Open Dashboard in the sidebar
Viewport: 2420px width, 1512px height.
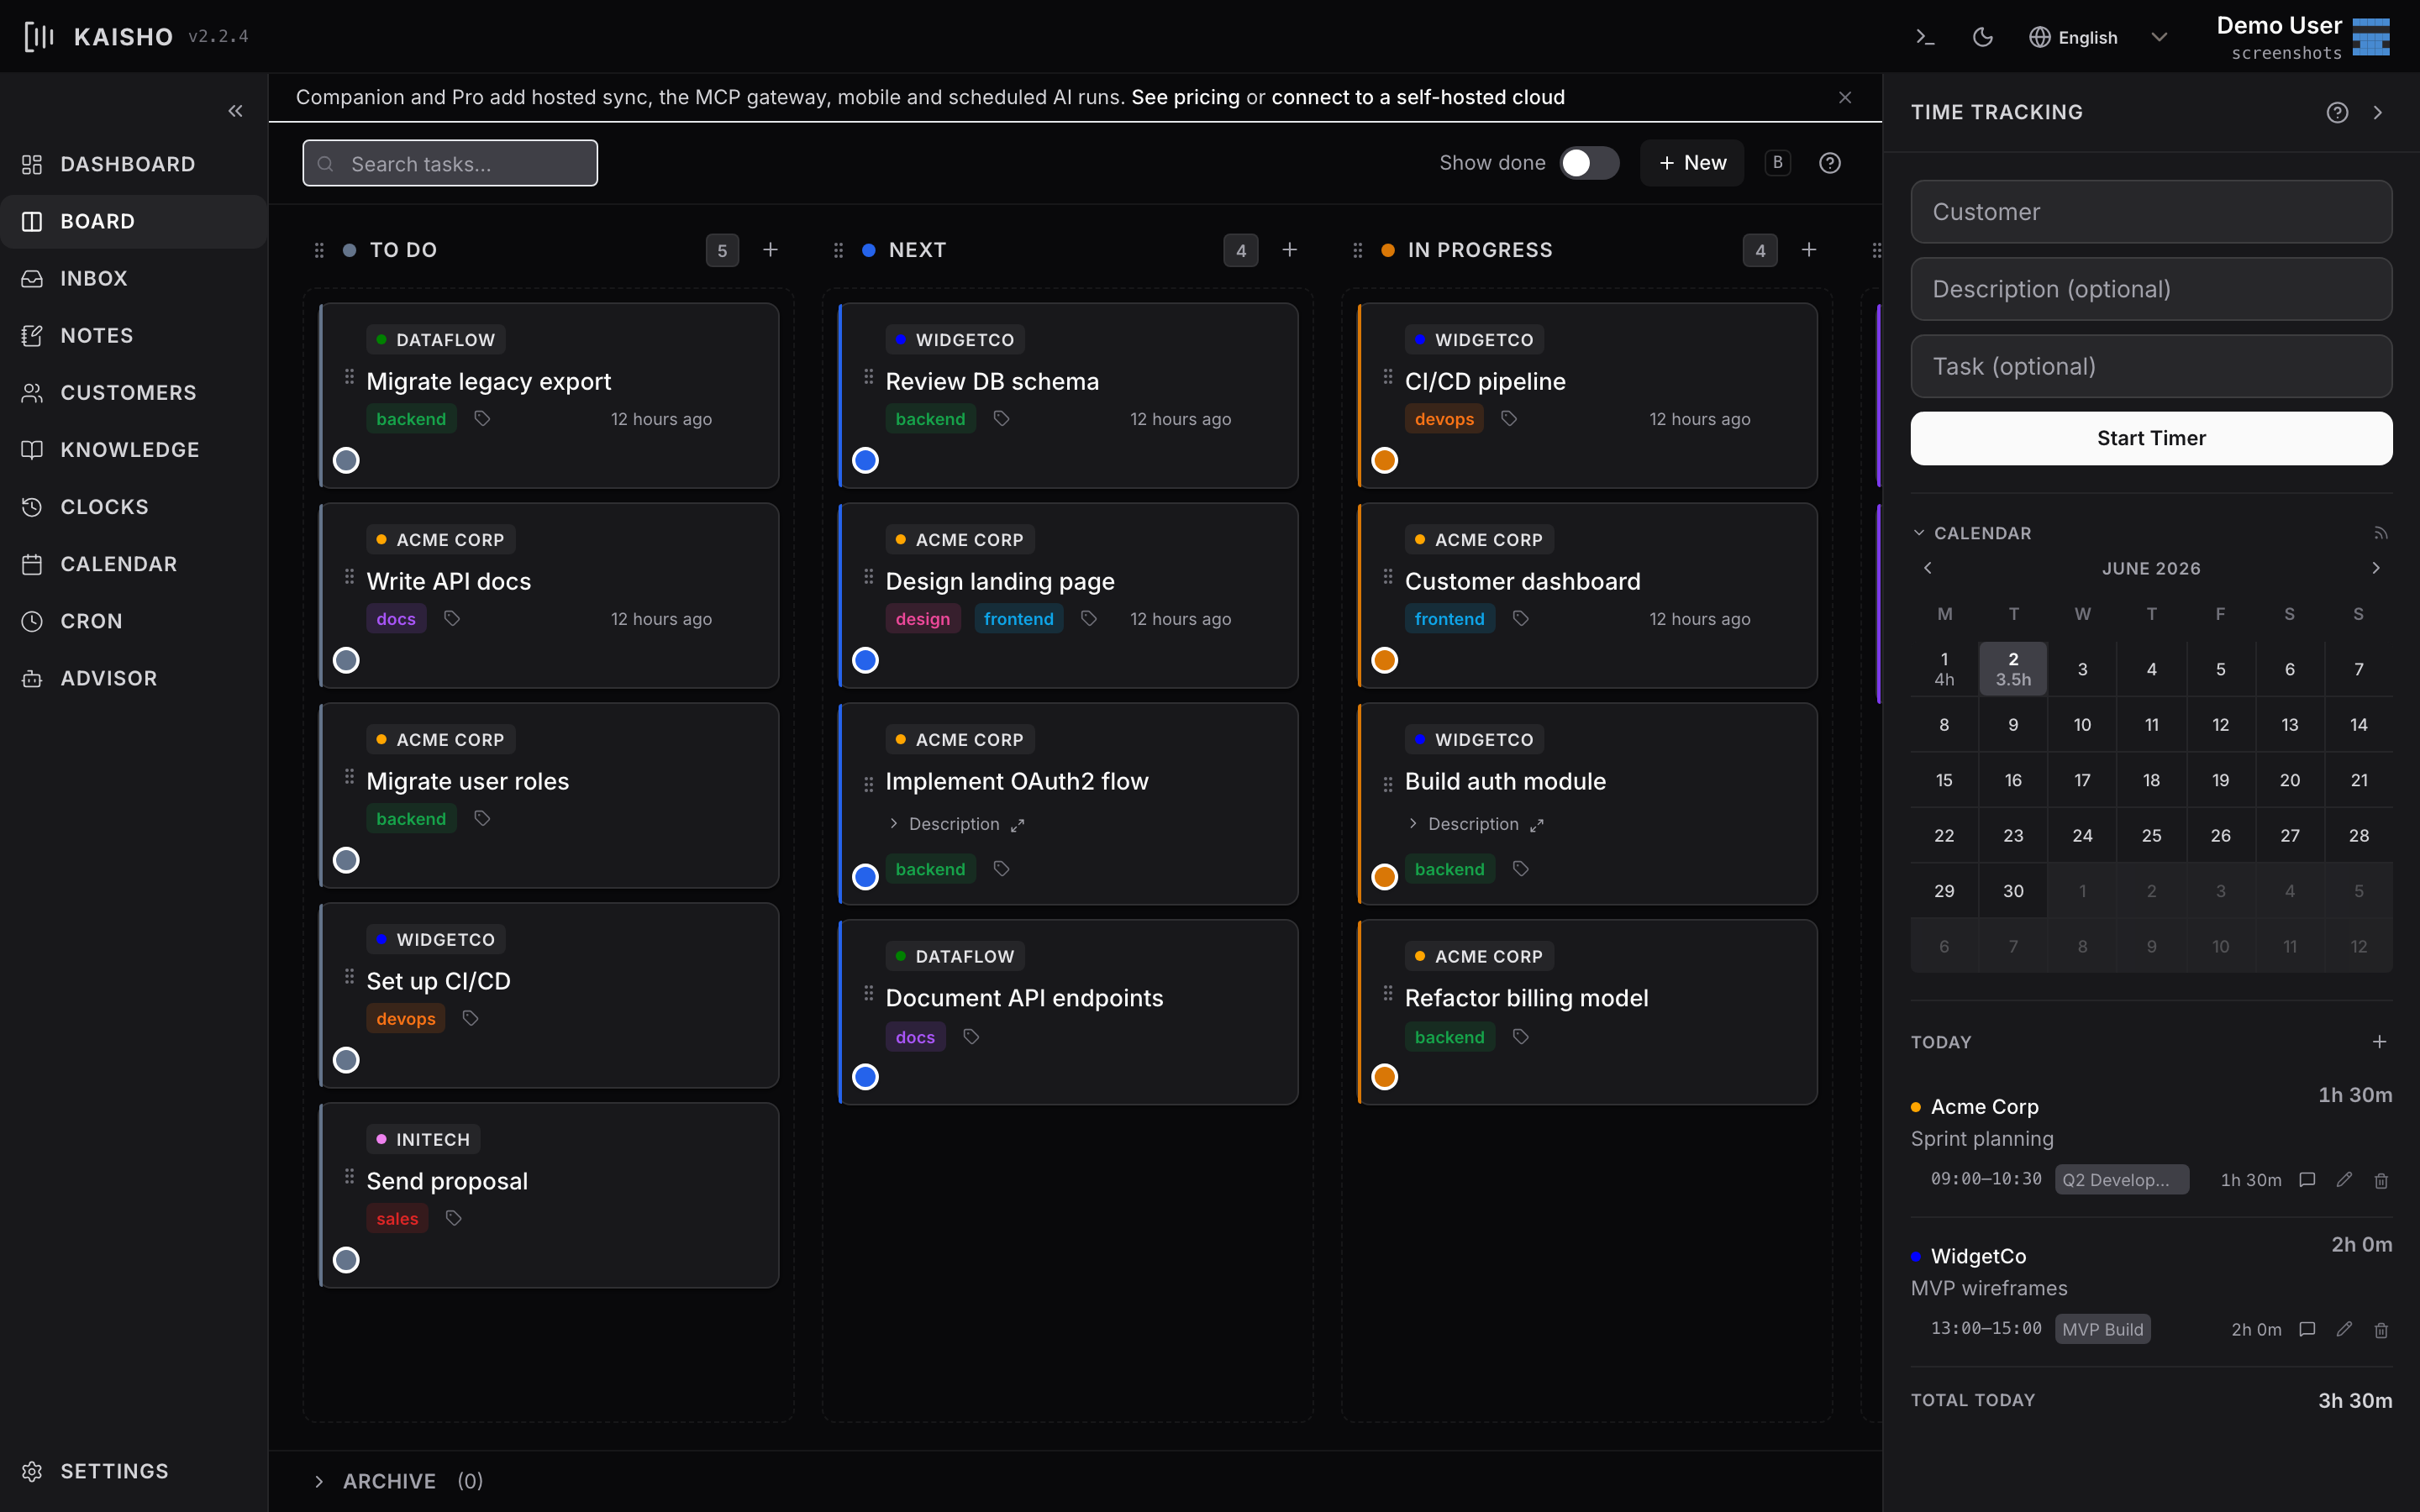(134, 164)
